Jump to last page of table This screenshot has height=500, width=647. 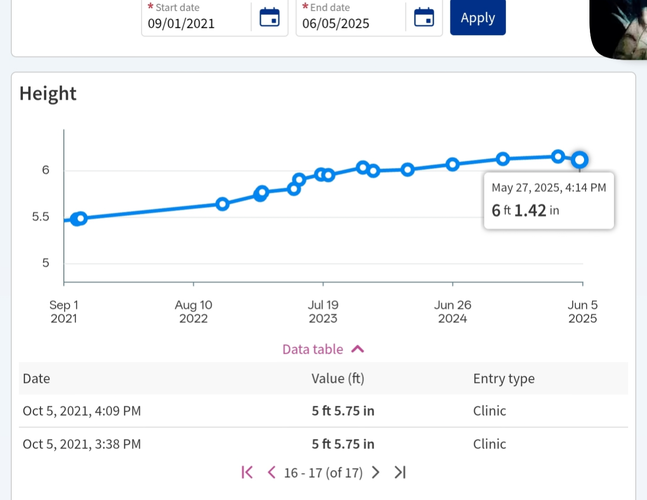[400, 472]
